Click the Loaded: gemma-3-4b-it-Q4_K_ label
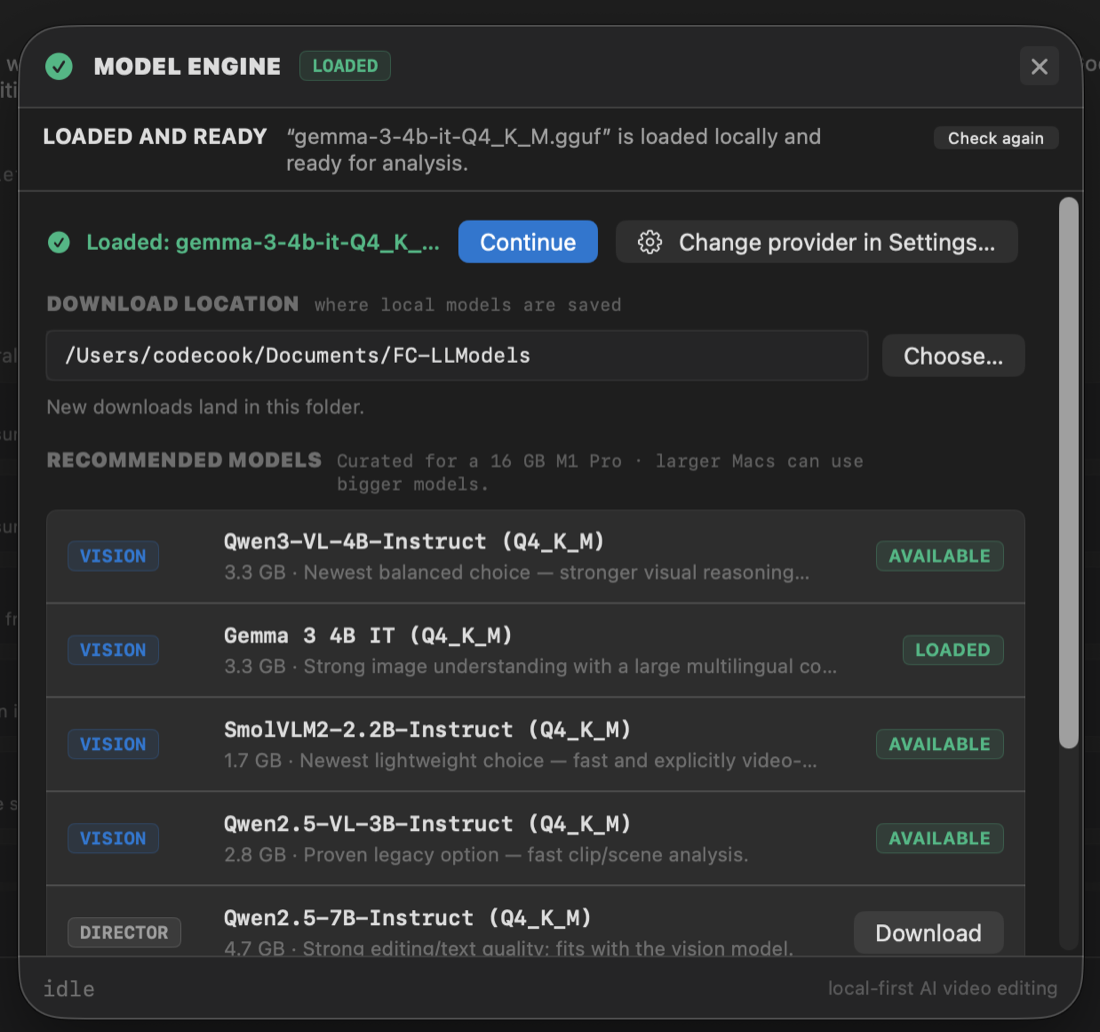Image resolution: width=1100 pixels, height=1032 pixels. tap(262, 242)
